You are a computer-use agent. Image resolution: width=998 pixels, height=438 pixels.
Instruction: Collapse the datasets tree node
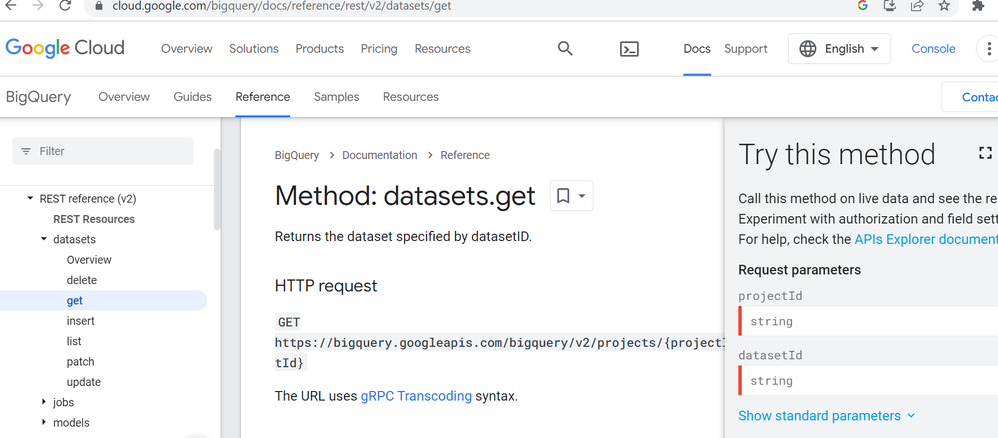(x=44, y=239)
